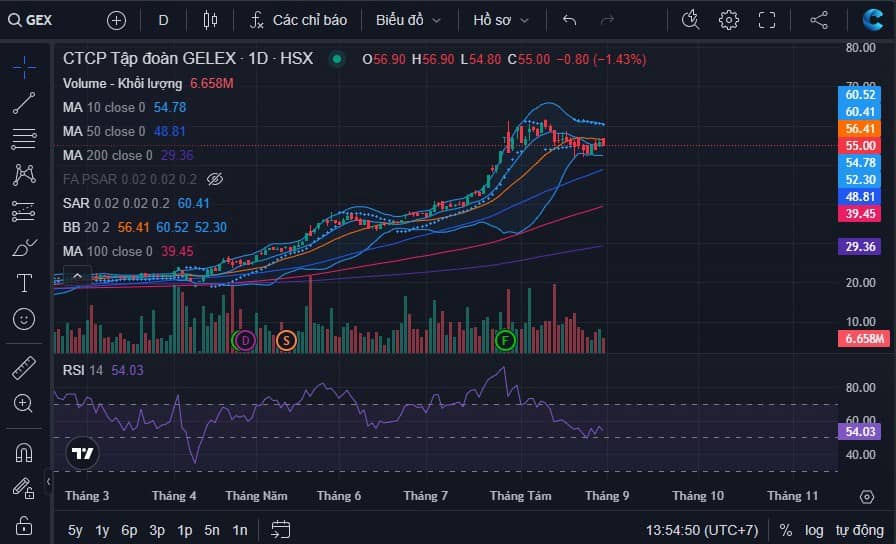The width and height of the screenshot is (896, 544).
Task: Toggle tự động auto scale
Action: point(859,530)
